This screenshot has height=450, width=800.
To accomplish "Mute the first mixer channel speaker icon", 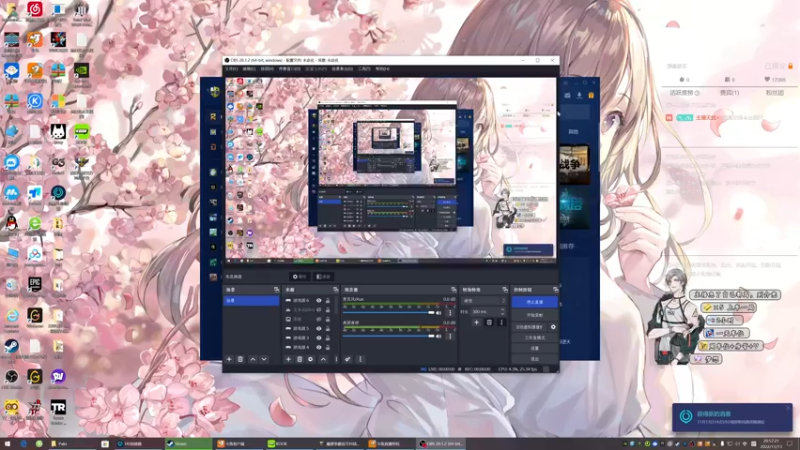I will 439,313.
